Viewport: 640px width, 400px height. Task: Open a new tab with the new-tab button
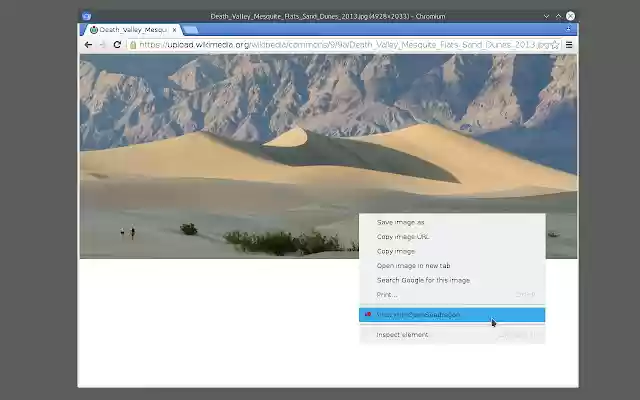(190, 30)
